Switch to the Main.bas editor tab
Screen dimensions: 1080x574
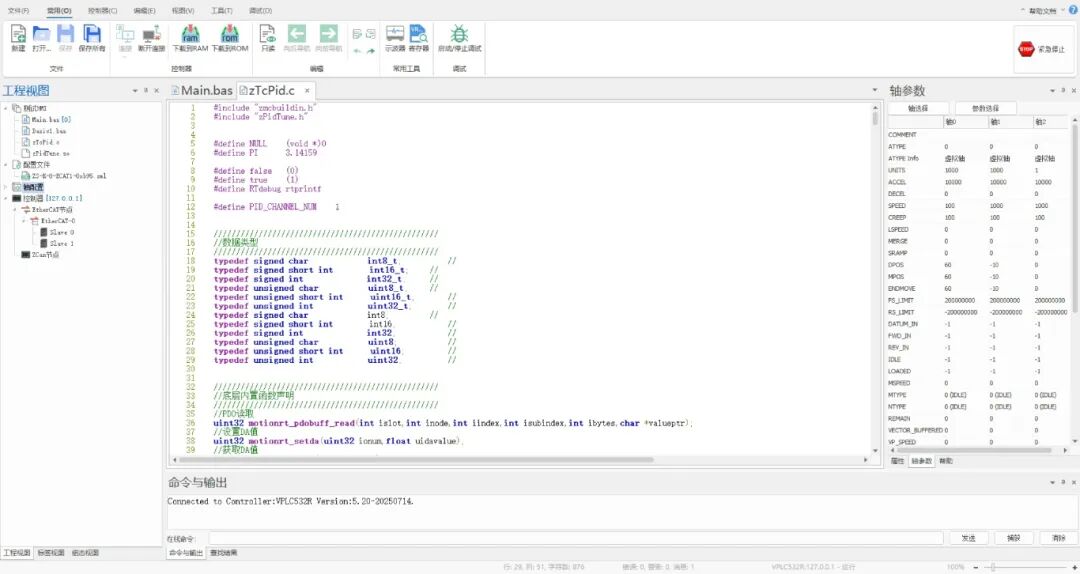click(x=202, y=90)
